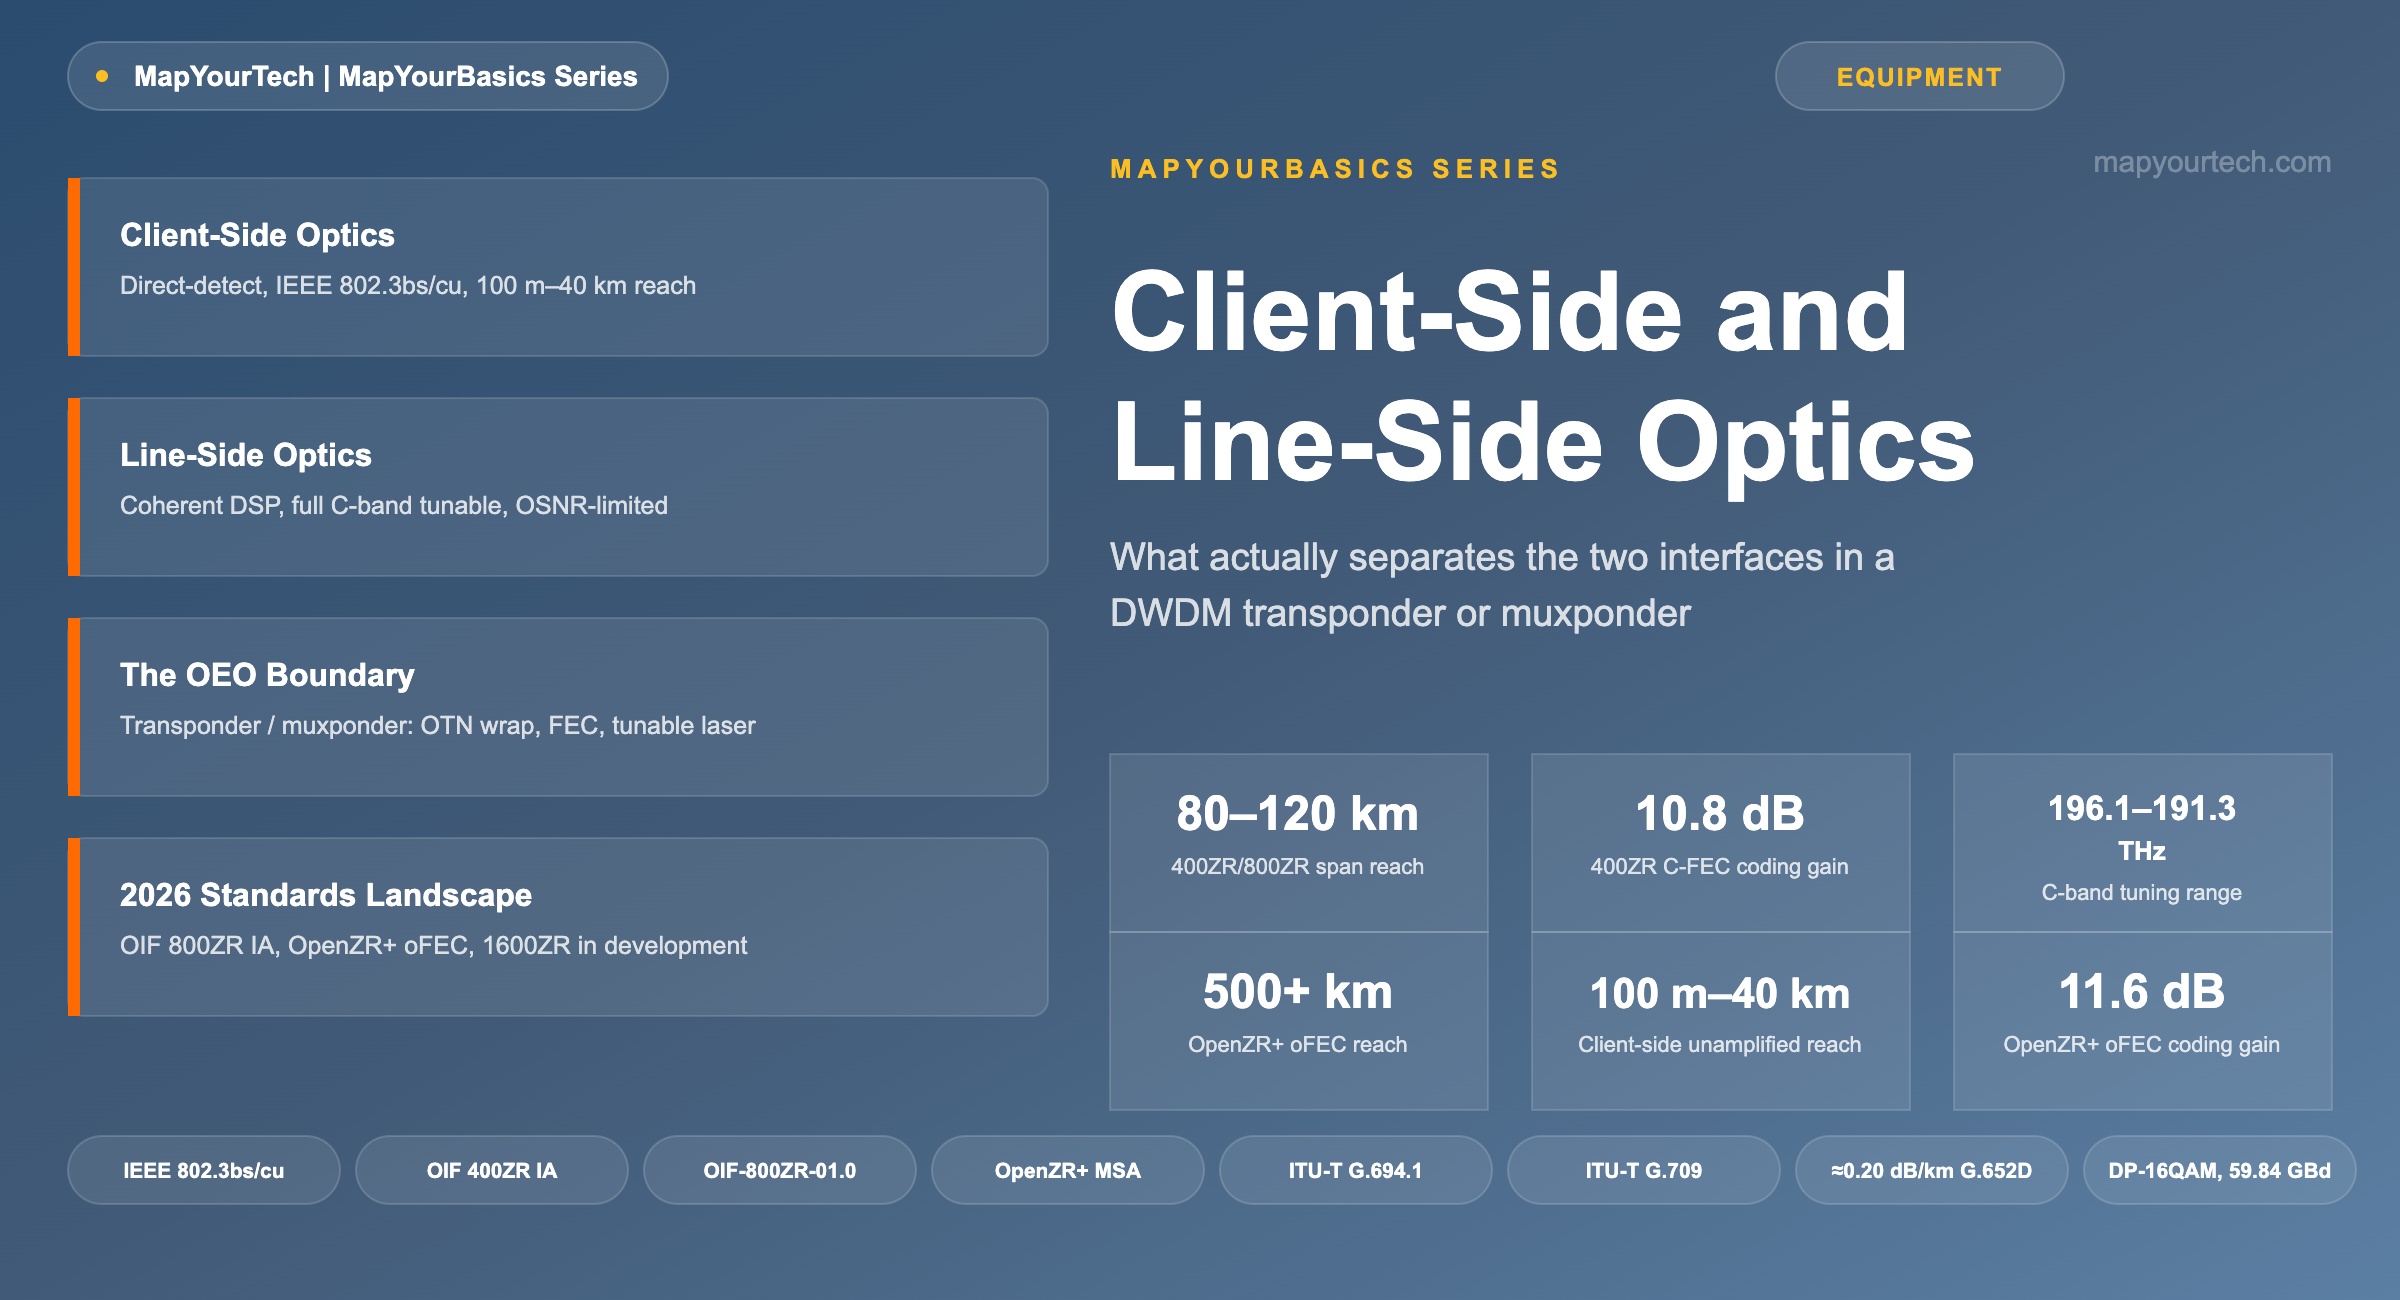Viewport: 2400px width, 1300px height.
Task: Click the 500+ km OpenZR+ reach tile
Action: click(1298, 1021)
